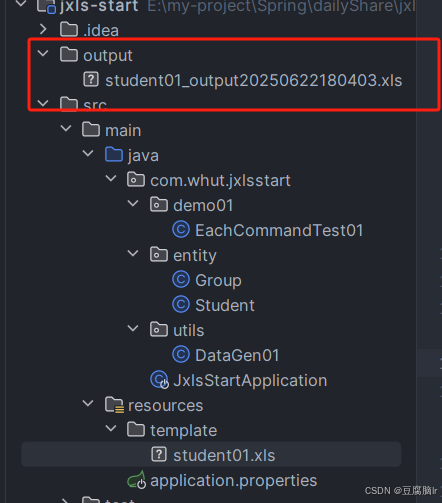This screenshot has height=503, width=442.
Task: Click the resources folder icon
Action: click(114, 405)
